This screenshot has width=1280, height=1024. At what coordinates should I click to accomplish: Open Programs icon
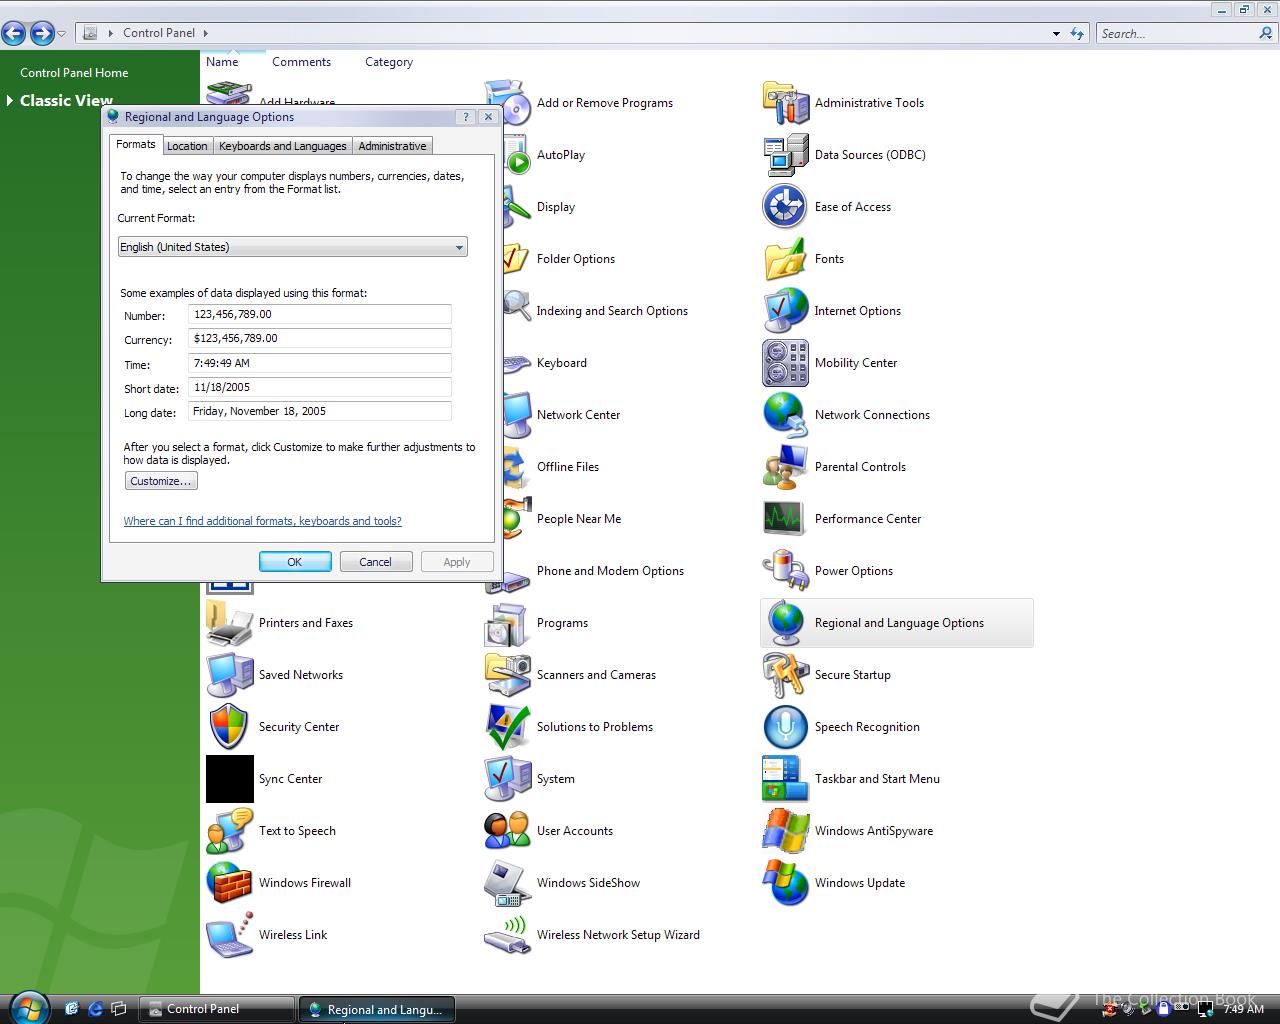click(x=508, y=623)
